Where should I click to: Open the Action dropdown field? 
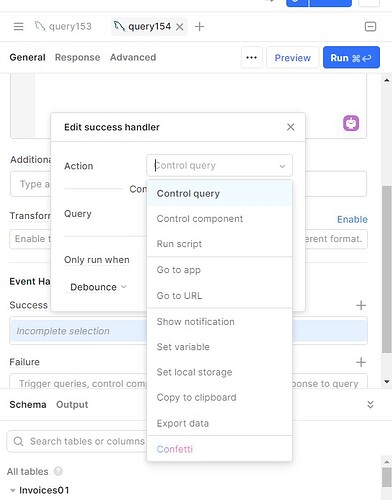[x=219, y=165]
